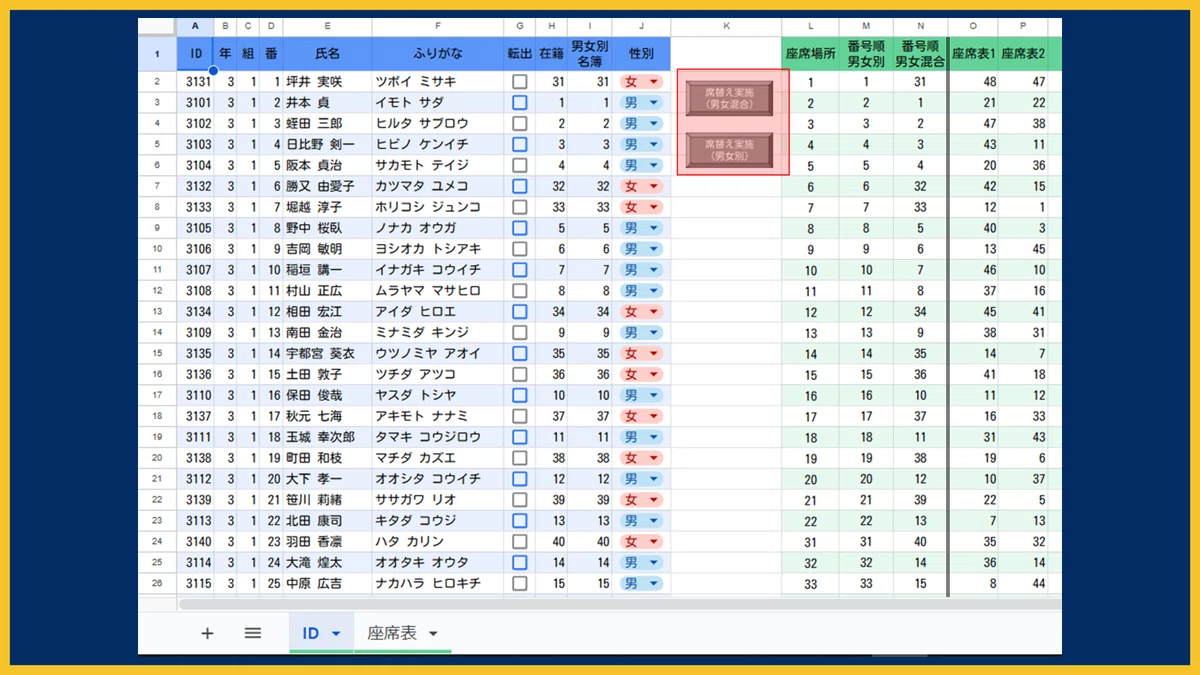Image resolution: width=1200 pixels, height=675 pixels.
Task: Tick the 転出 checkbox for 日比野 剣一
Action: point(519,145)
